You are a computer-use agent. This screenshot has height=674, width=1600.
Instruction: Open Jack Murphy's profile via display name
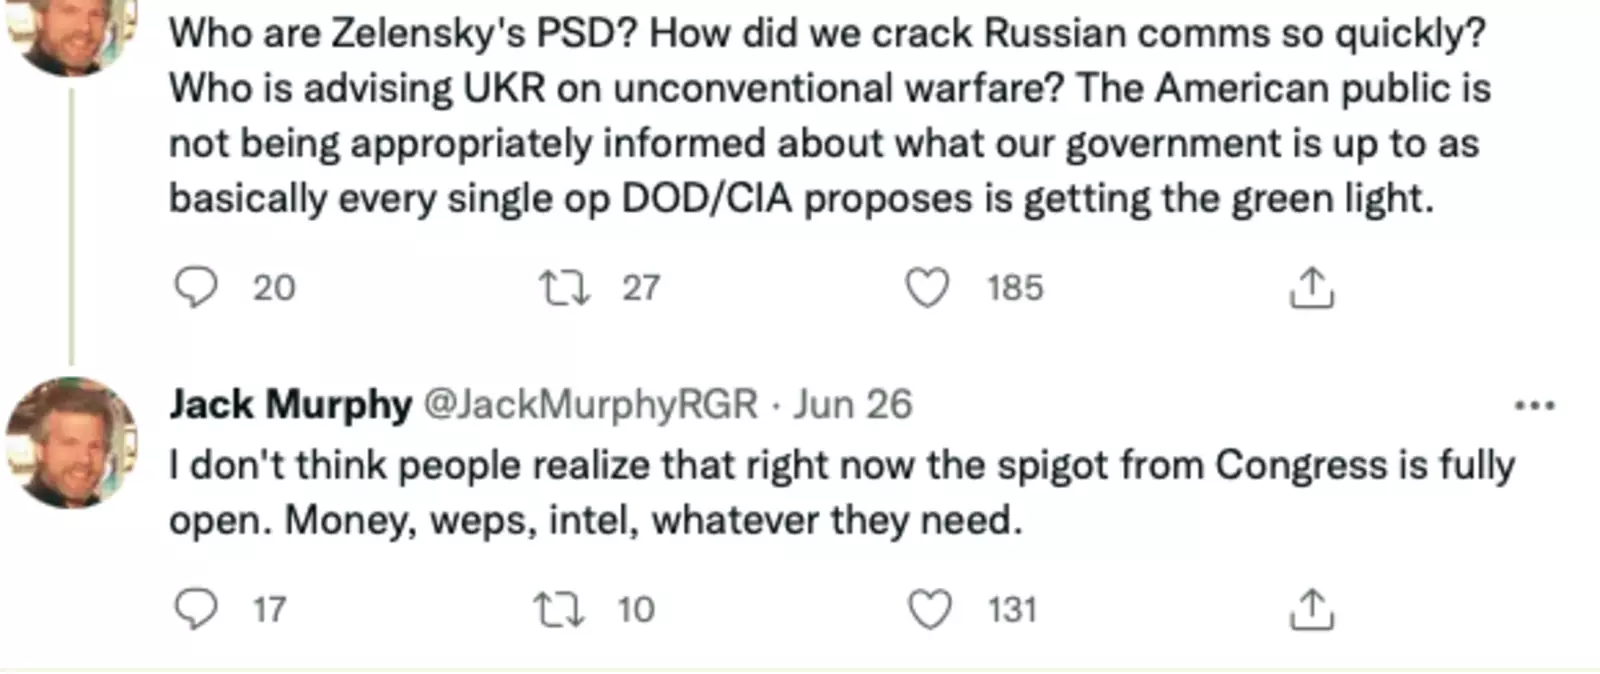290,405
